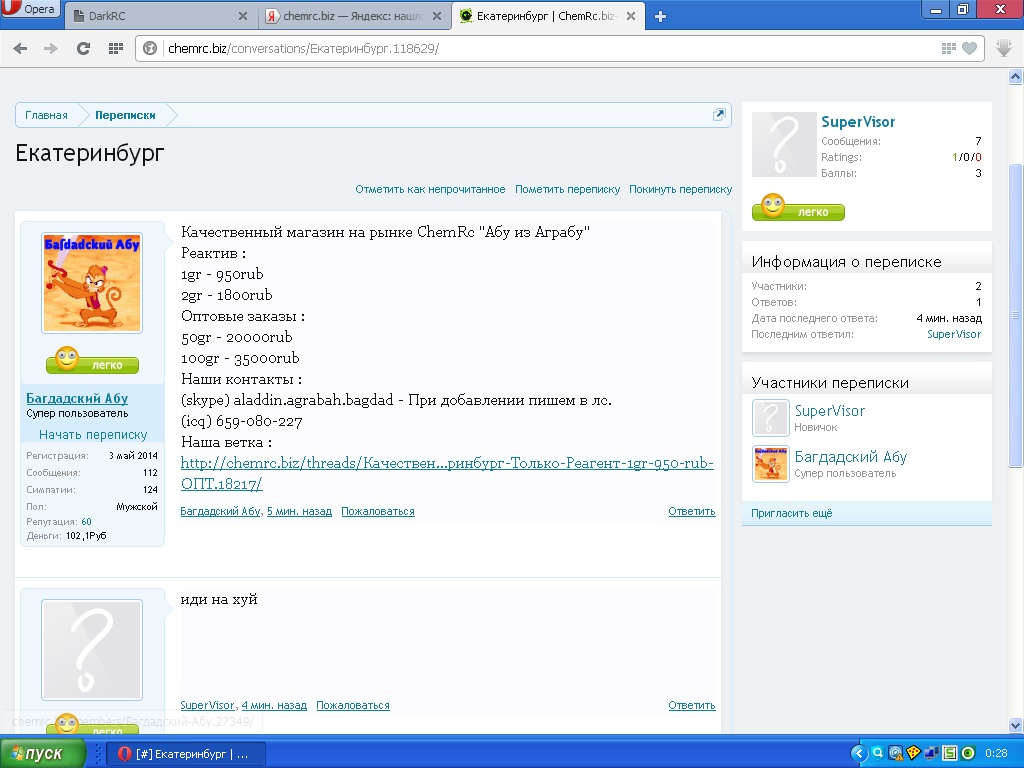Click scrollbar up arrow
Viewport: 1024px width, 768px height.
point(1016,77)
